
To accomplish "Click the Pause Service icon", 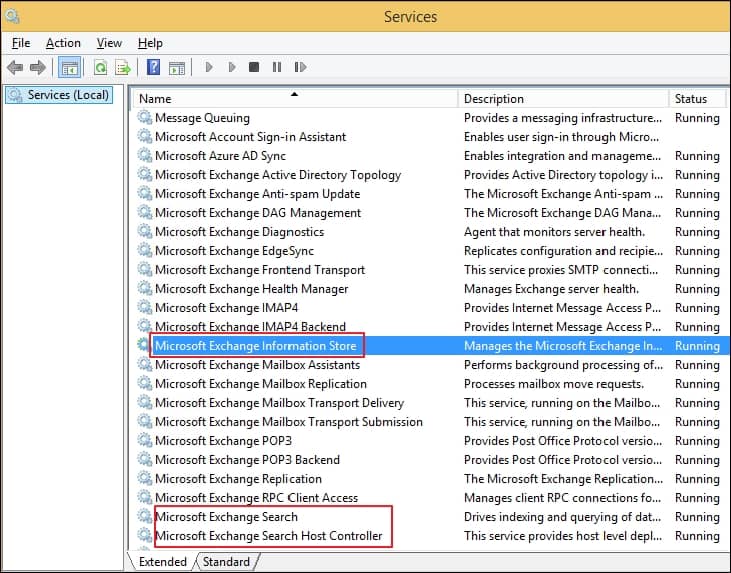I will point(277,67).
